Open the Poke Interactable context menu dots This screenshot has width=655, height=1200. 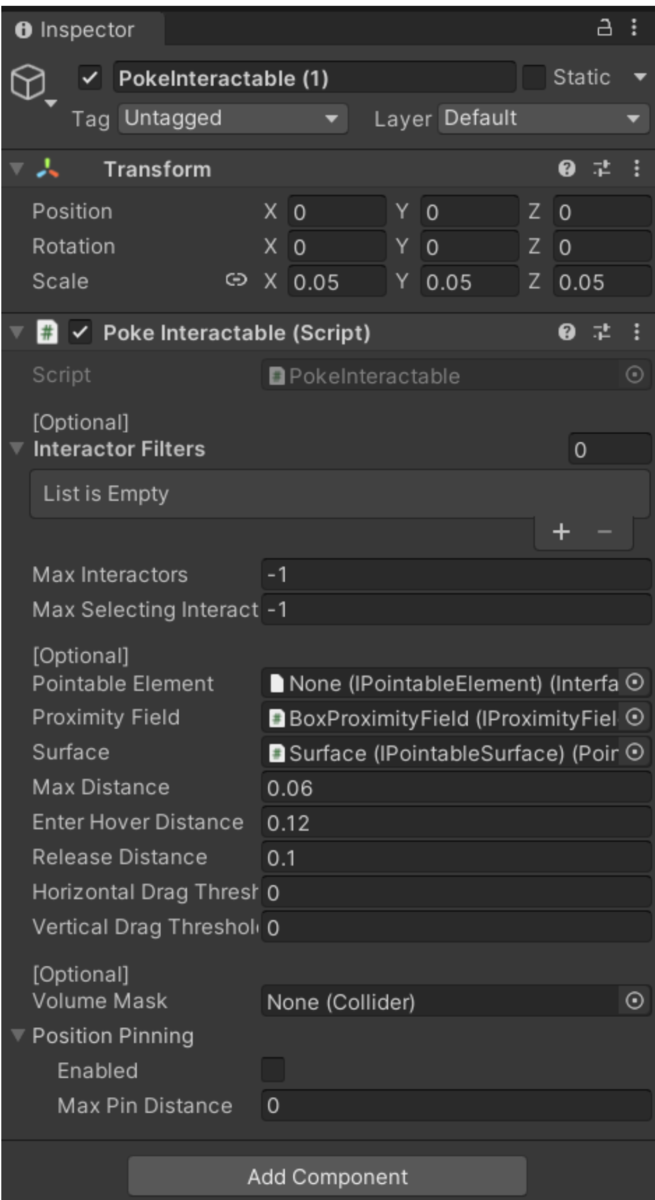click(x=635, y=333)
